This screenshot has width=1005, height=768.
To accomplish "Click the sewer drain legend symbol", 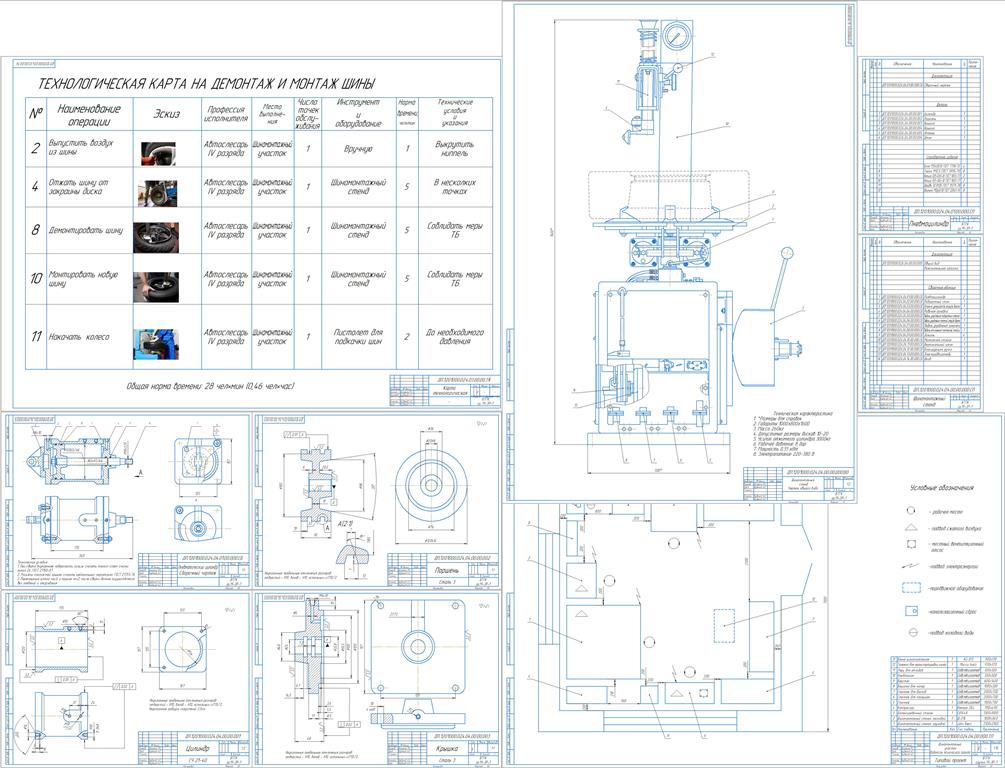I will pos(912,611).
